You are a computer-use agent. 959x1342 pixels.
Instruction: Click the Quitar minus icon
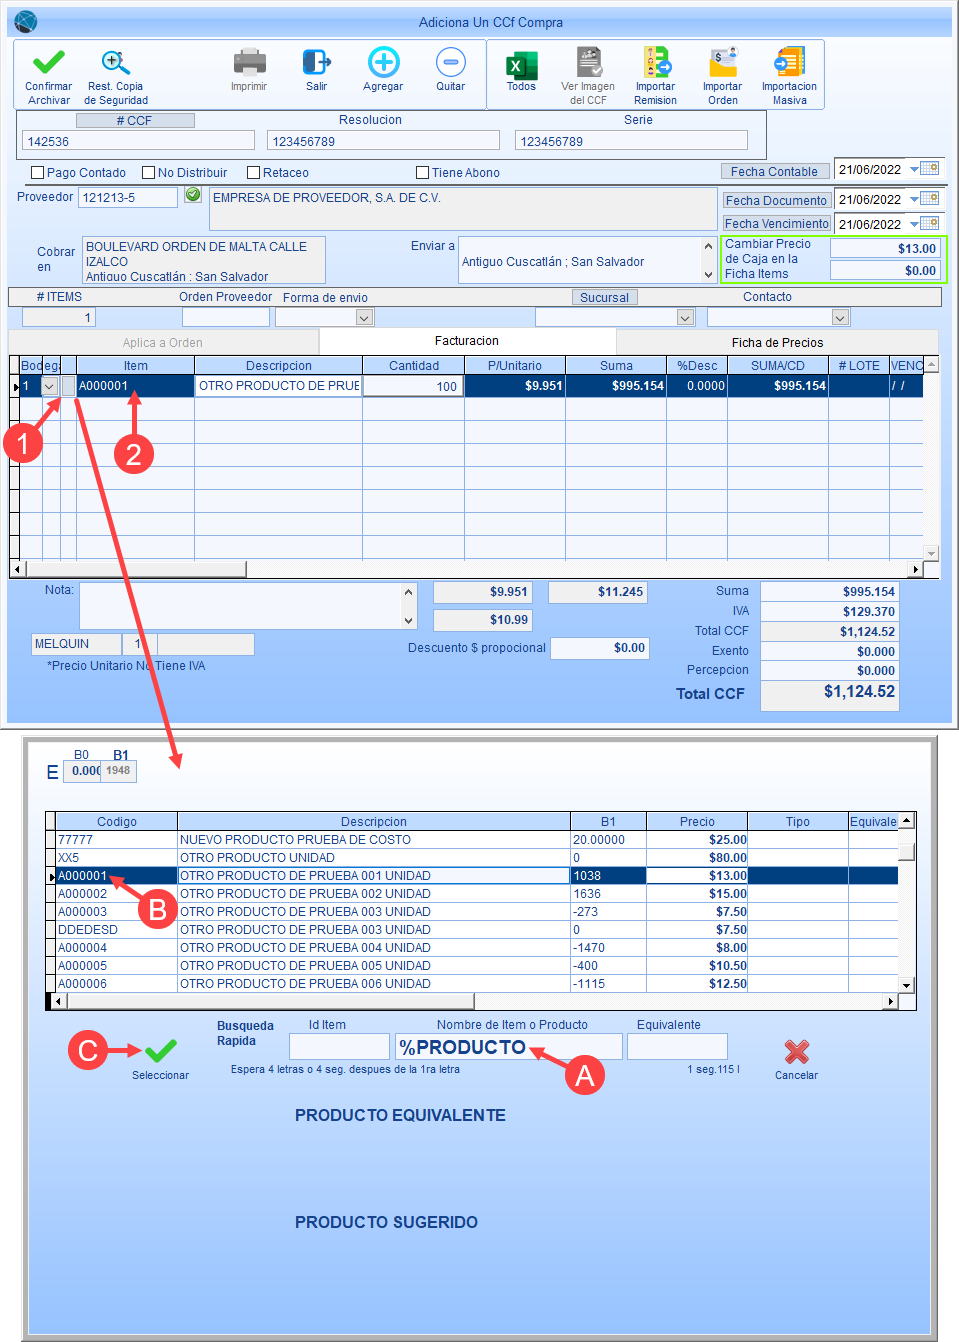click(x=451, y=63)
